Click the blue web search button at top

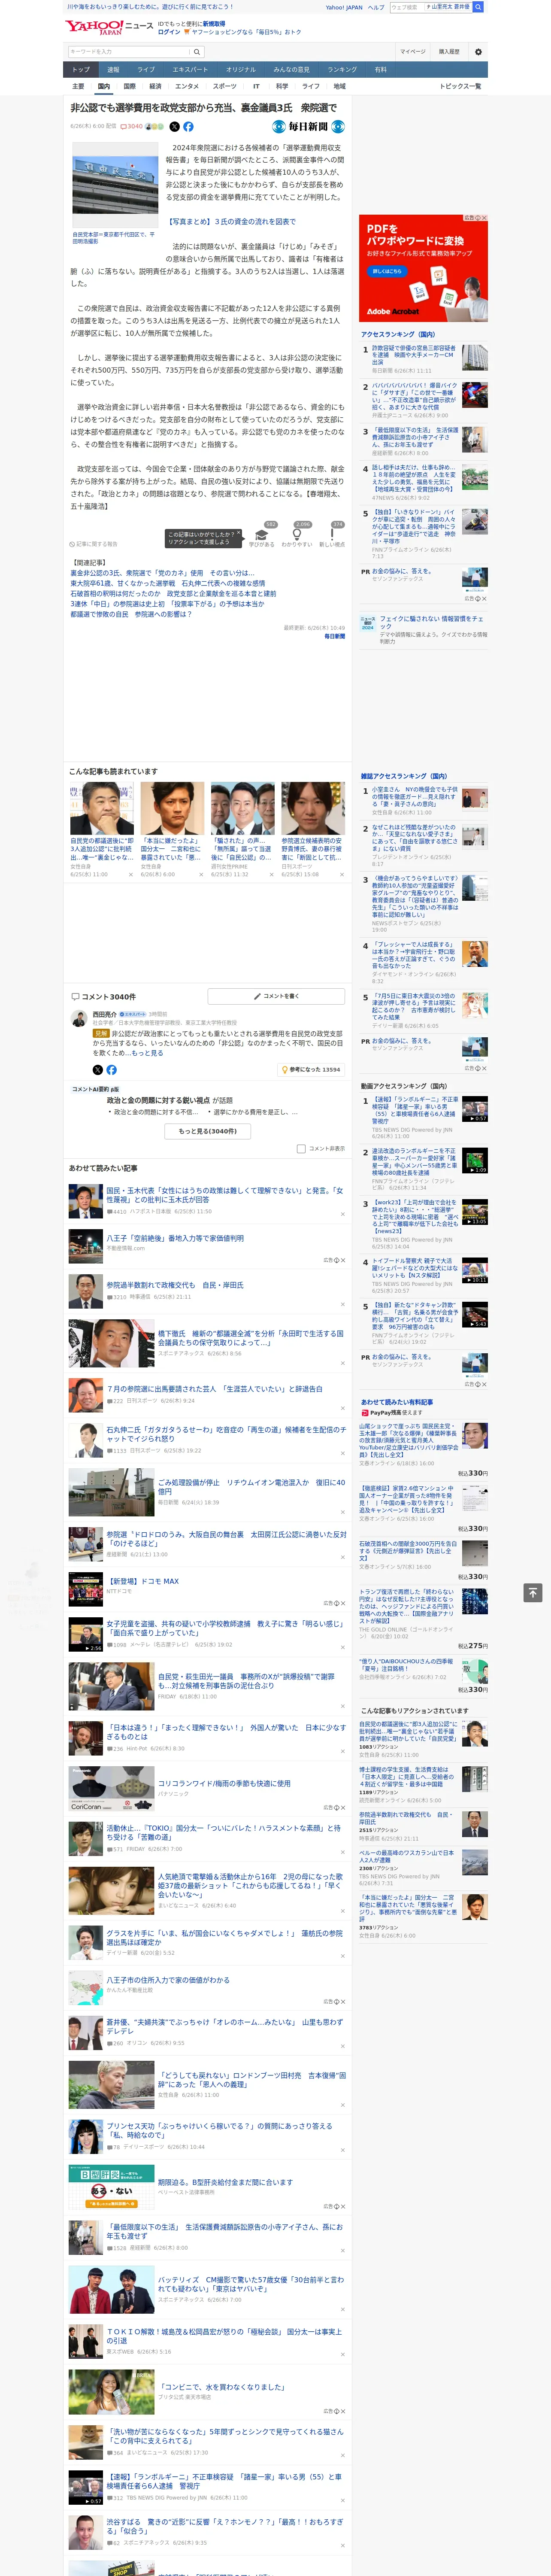coord(478,7)
